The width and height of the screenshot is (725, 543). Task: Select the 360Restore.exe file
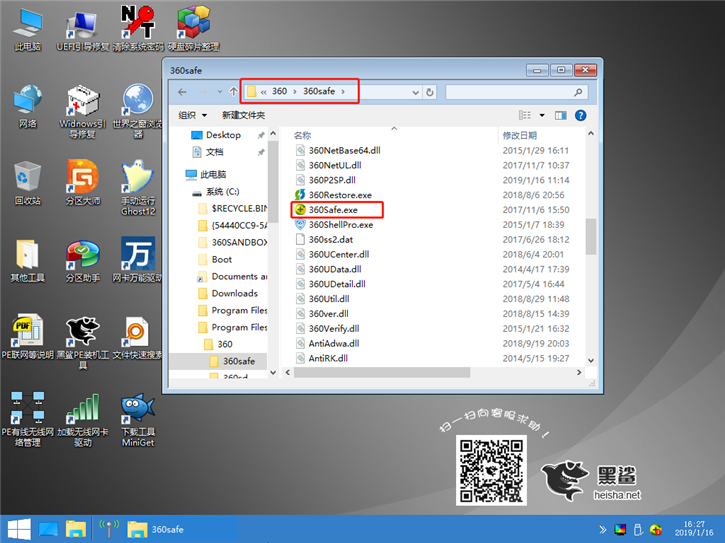pyautogui.click(x=339, y=195)
